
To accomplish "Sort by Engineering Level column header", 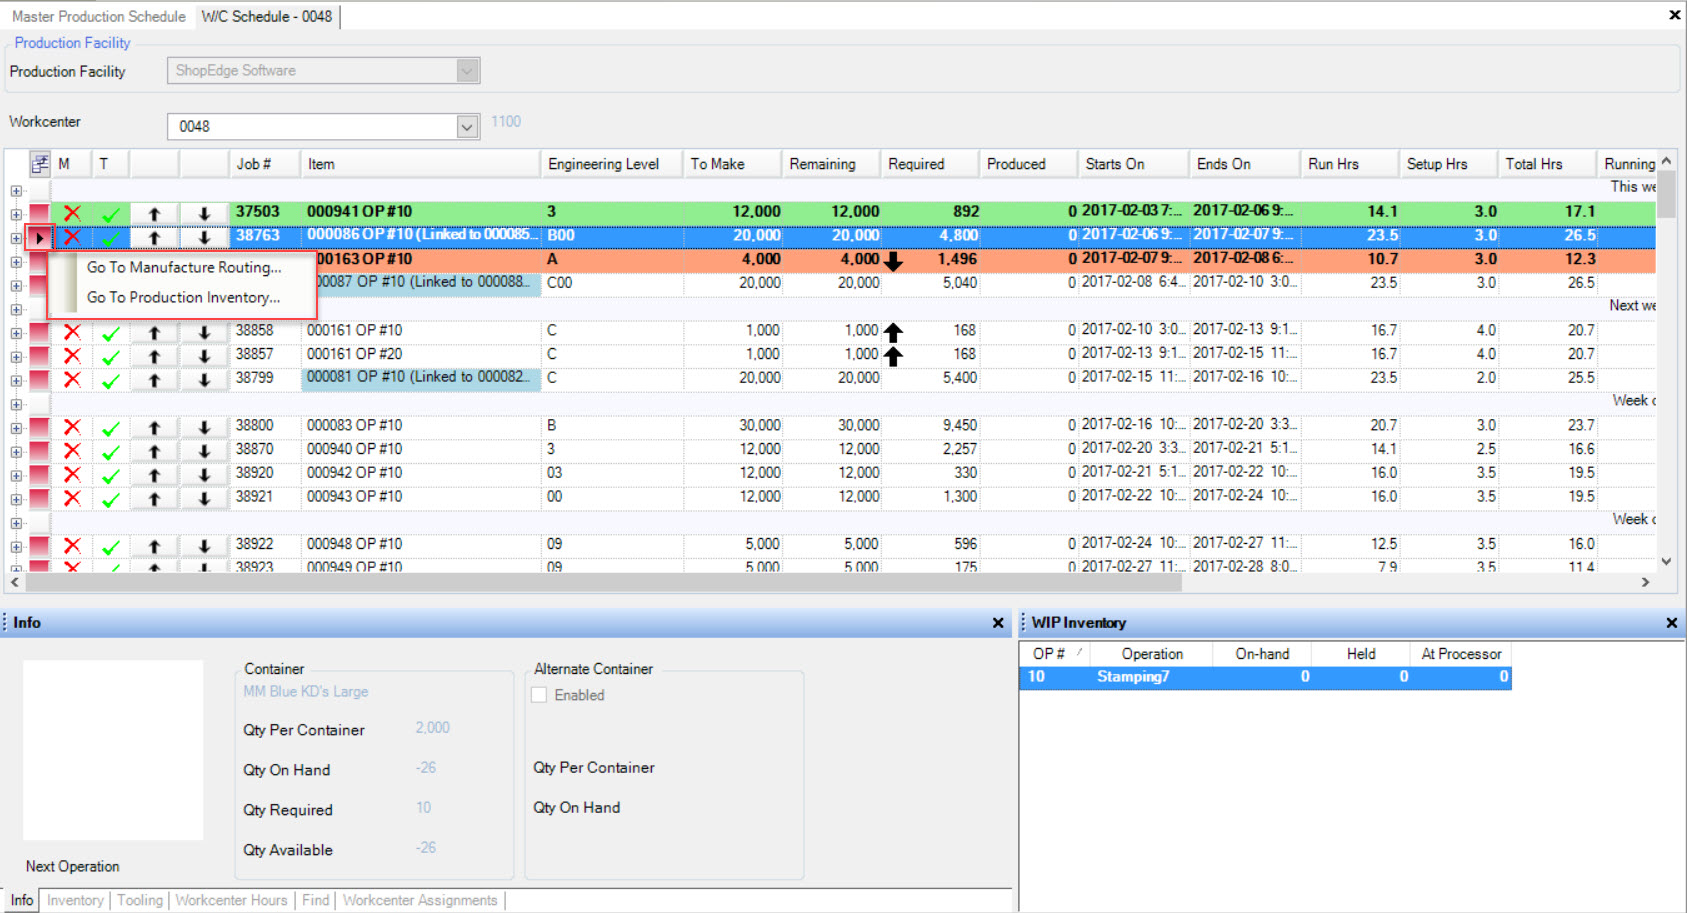I will pyautogui.click(x=611, y=164).
